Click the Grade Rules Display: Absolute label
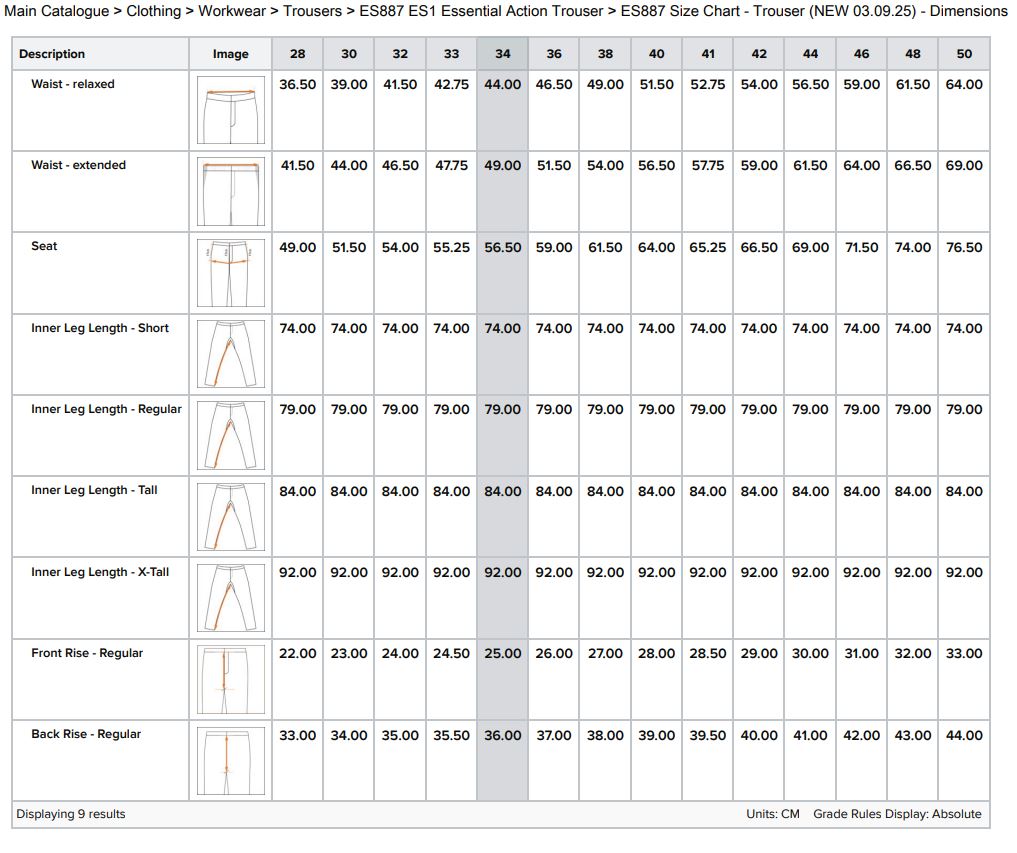Viewport: 1017px width, 853px height. (x=897, y=814)
